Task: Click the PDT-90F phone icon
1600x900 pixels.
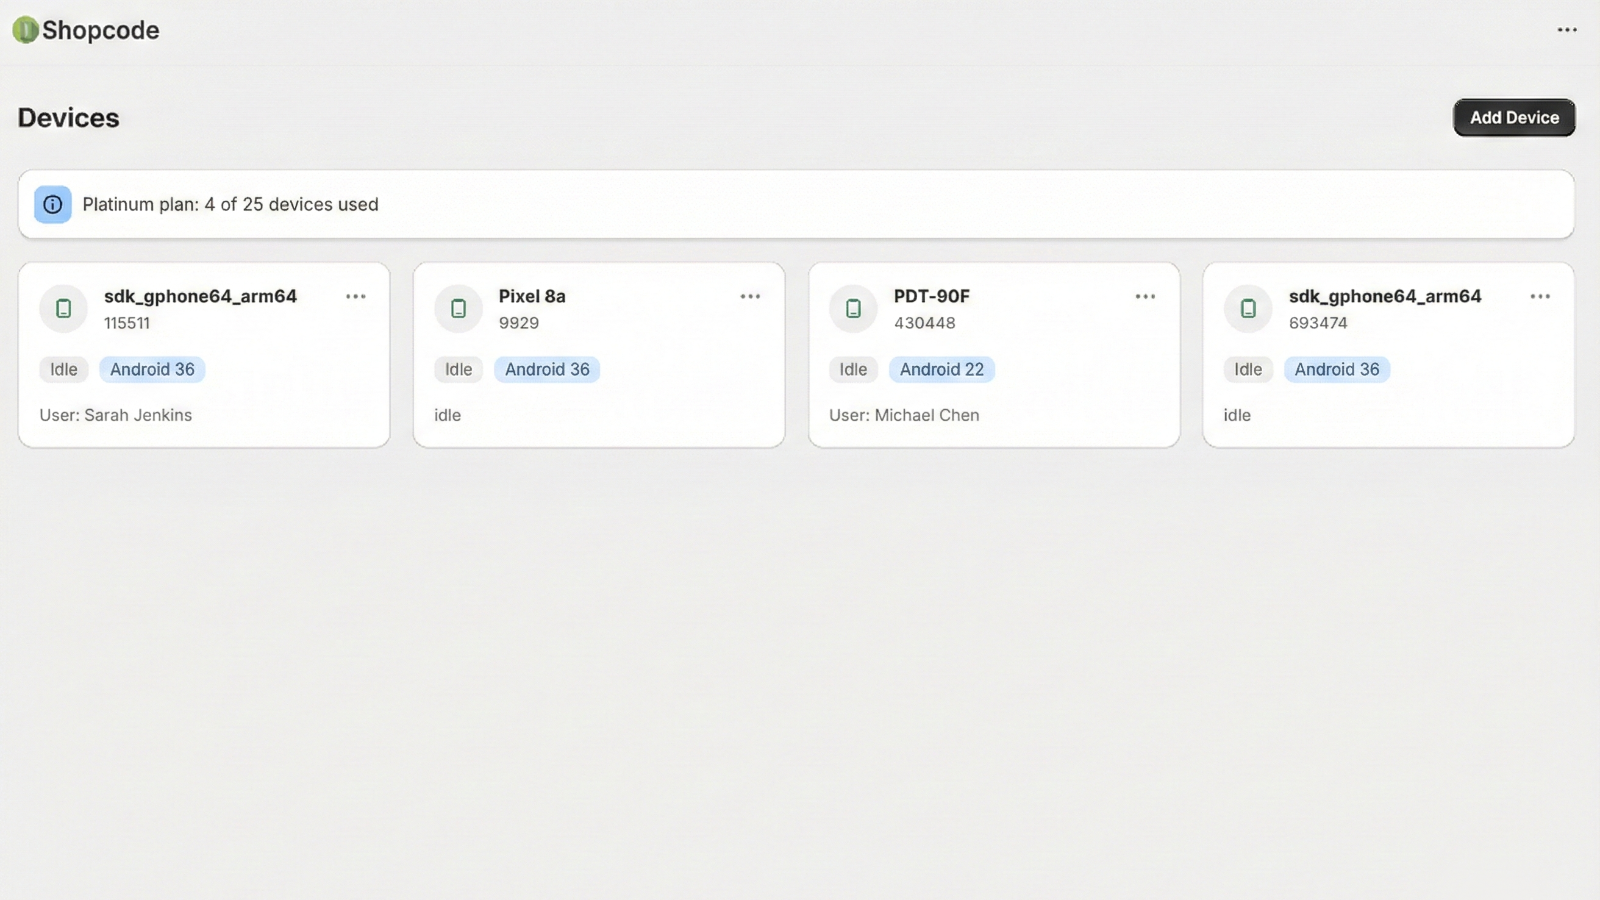Action: click(x=853, y=308)
